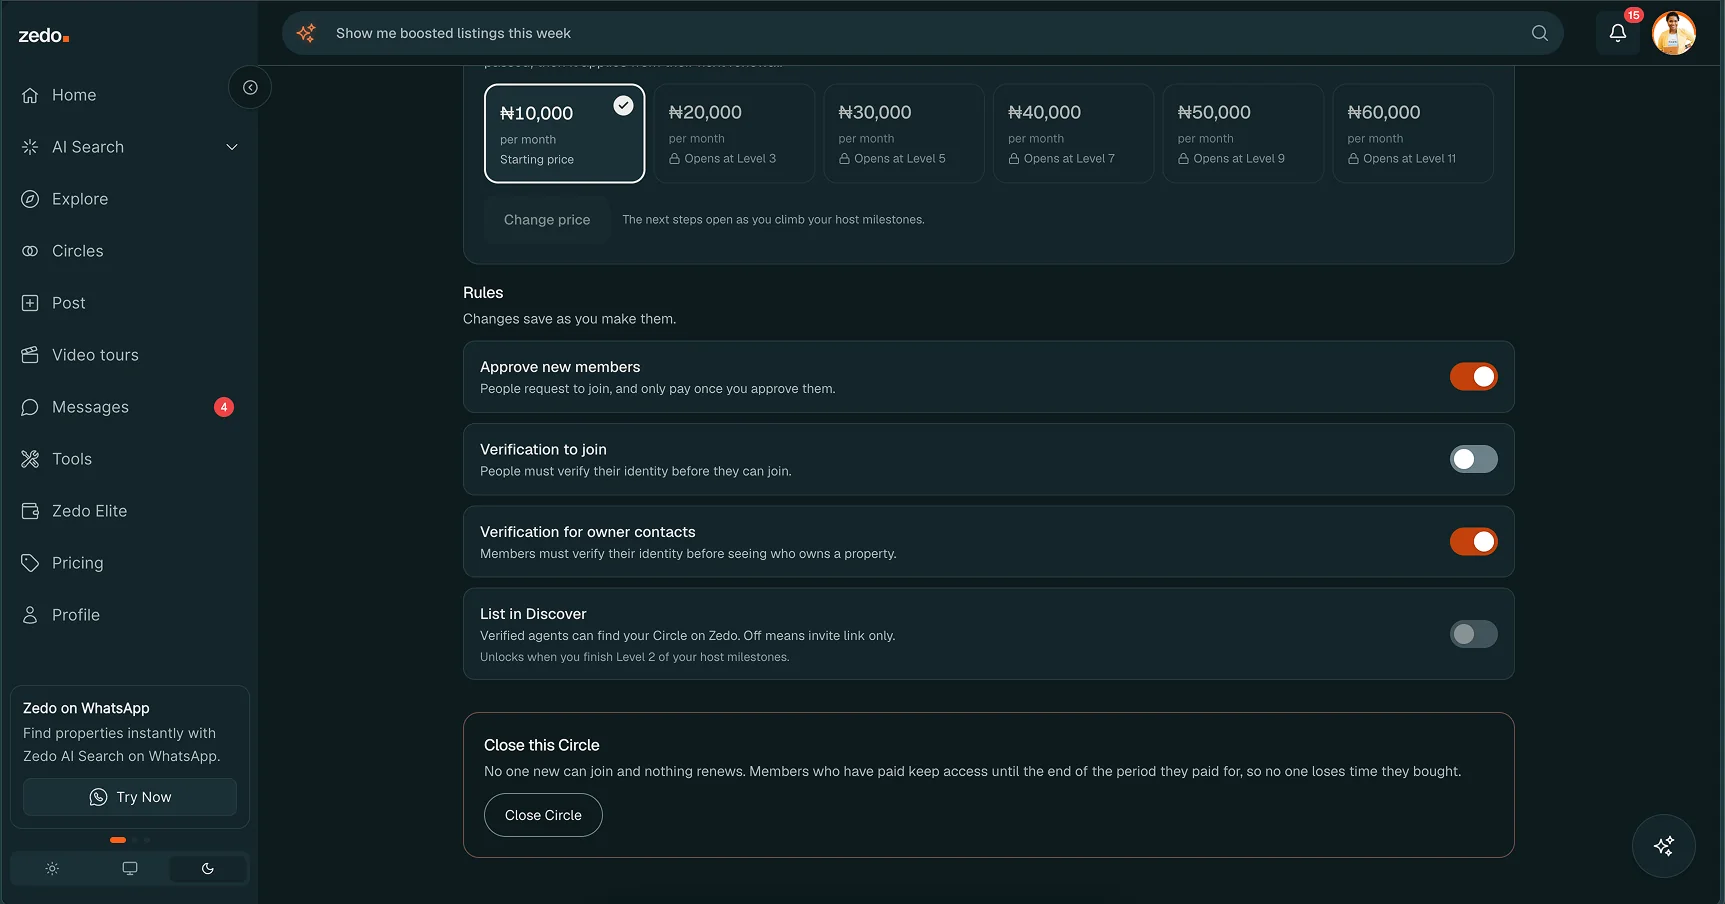Click Try Now WhatsApp button
The height and width of the screenshot is (904, 1725).
(x=130, y=797)
